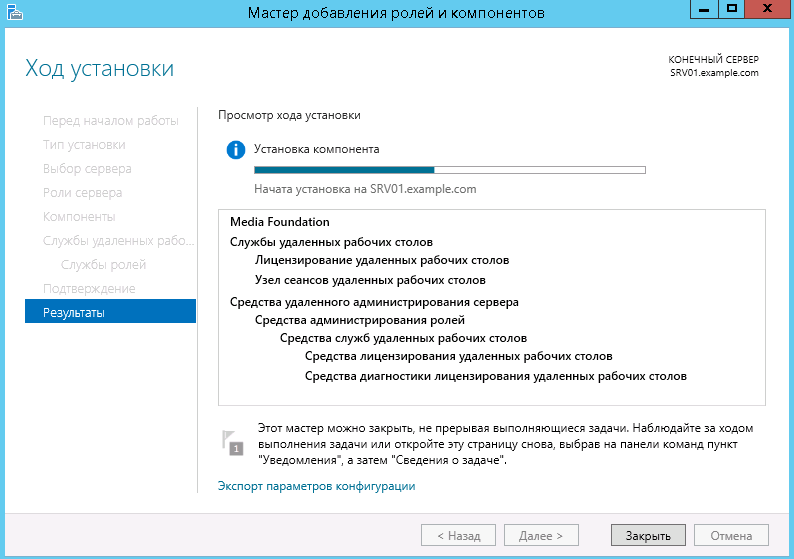Click the window title bar text

[396, 13]
